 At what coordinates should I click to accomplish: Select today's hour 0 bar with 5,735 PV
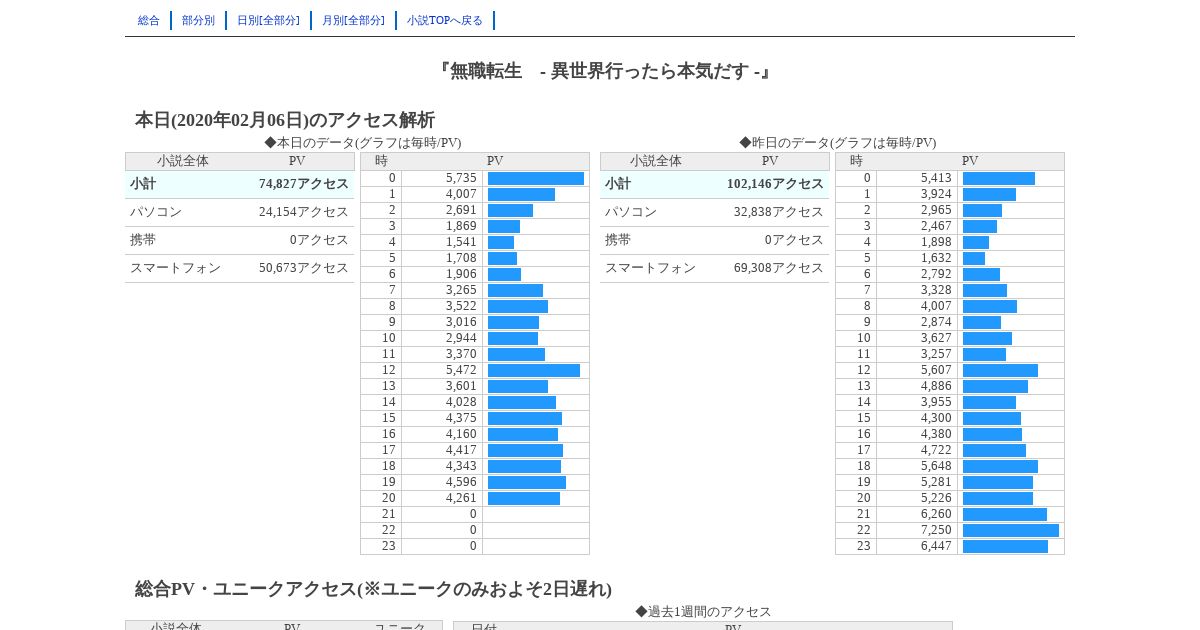536,179
